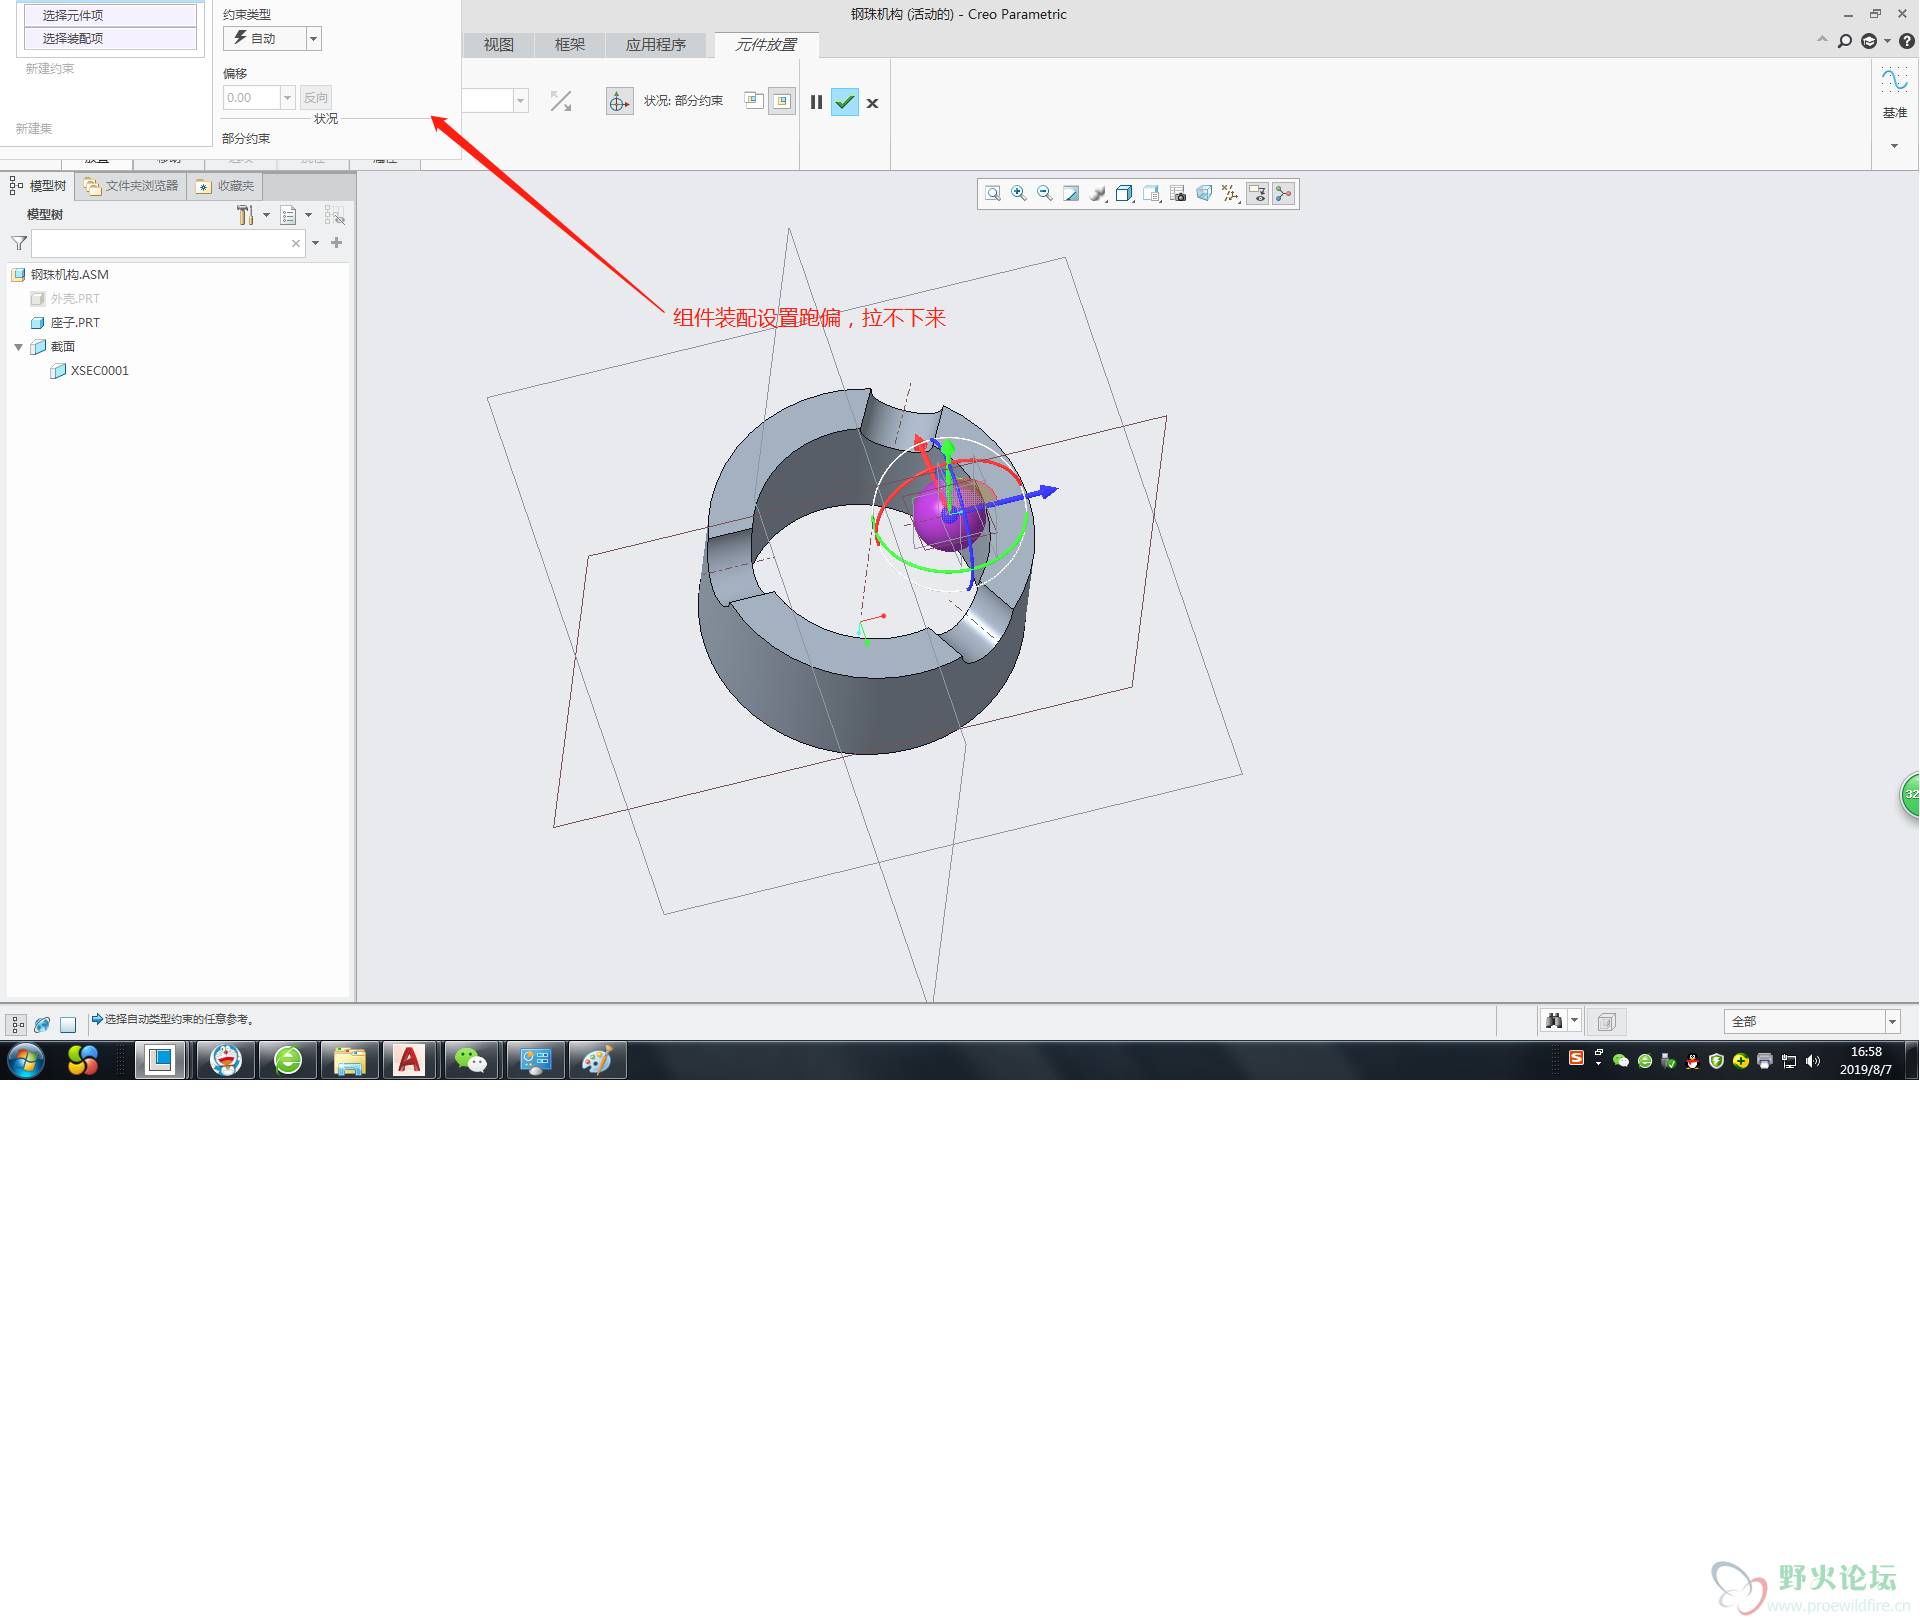
Task: Pause the component placement
Action: (816, 102)
